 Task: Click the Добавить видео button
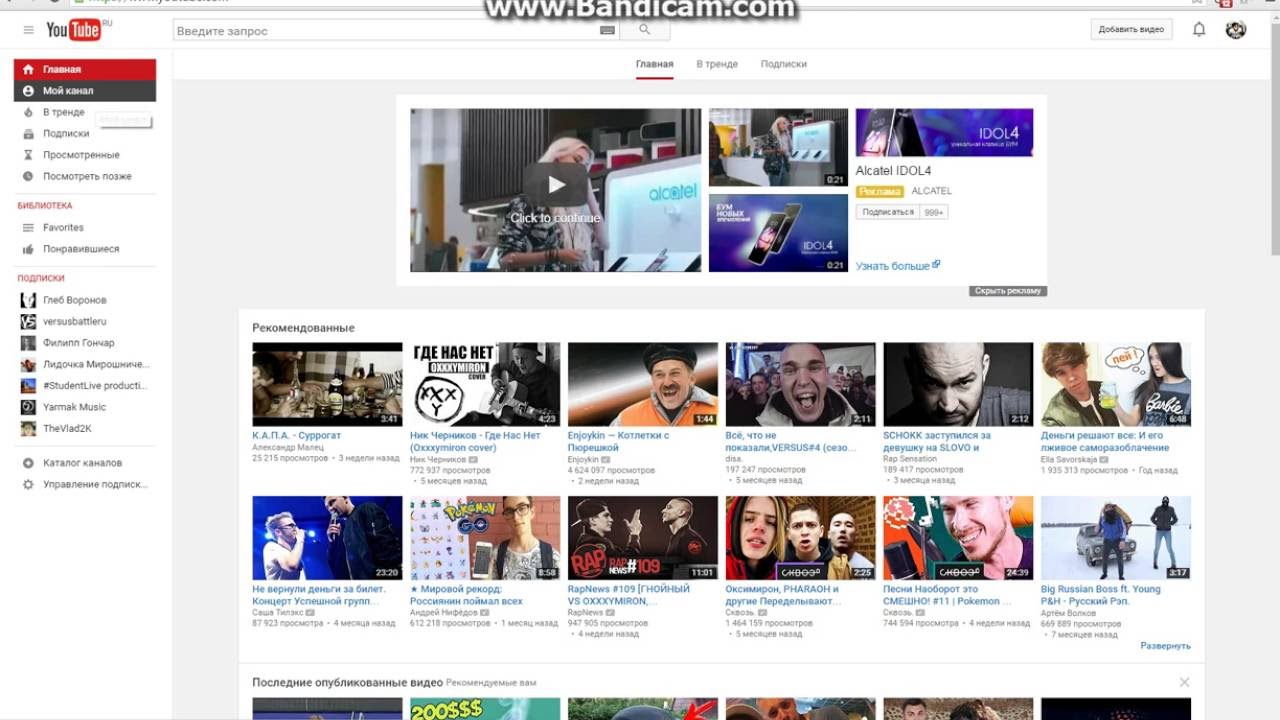(1131, 30)
